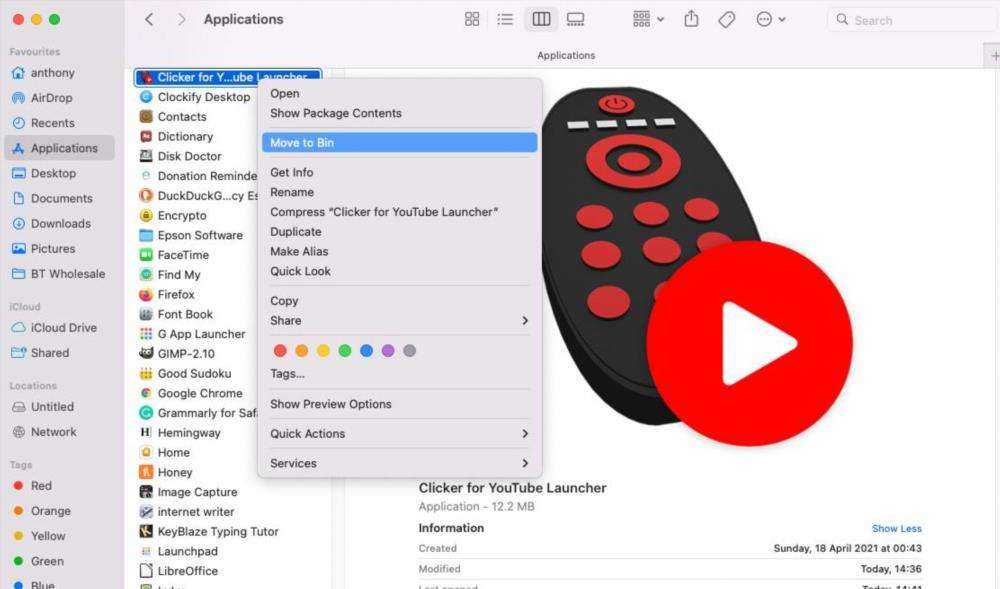Open the More actions ellipsis menu
The image size is (1000, 589).
(x=770, y=19)
